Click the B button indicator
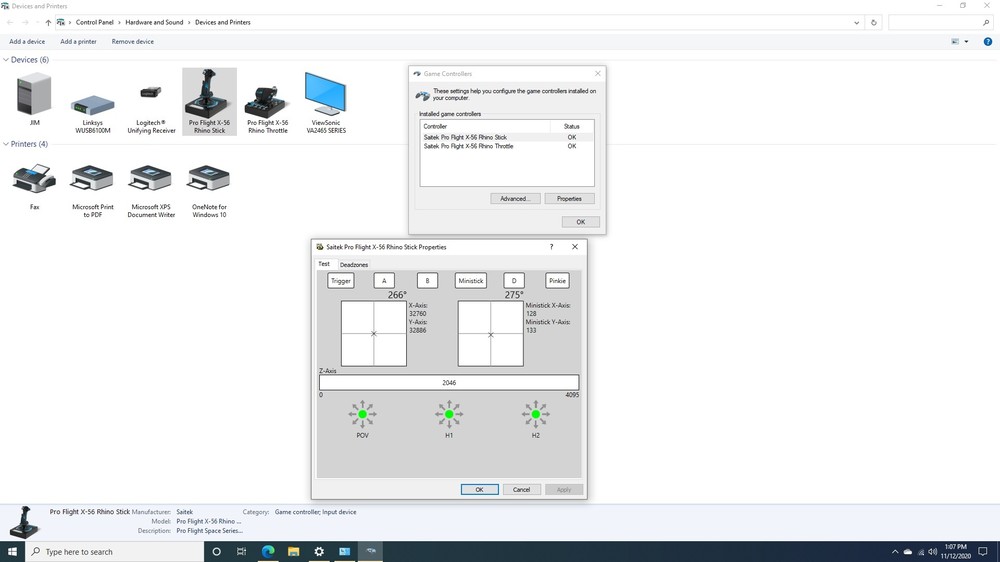1000x562 pixels. click(x=427, y=281)
